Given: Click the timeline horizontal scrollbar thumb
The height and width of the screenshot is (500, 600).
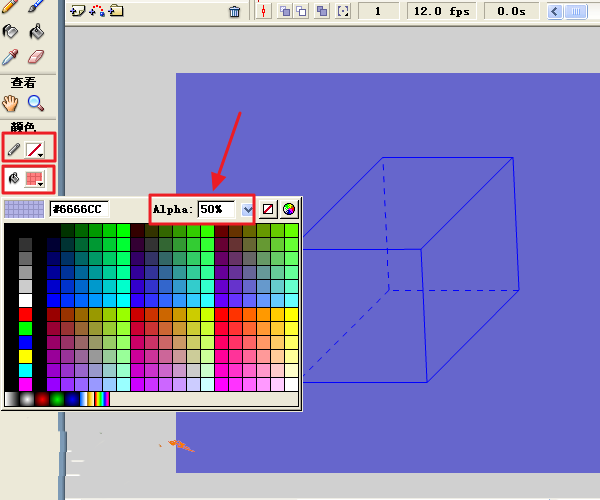Looking at the screenshot, I should point(576,11).
